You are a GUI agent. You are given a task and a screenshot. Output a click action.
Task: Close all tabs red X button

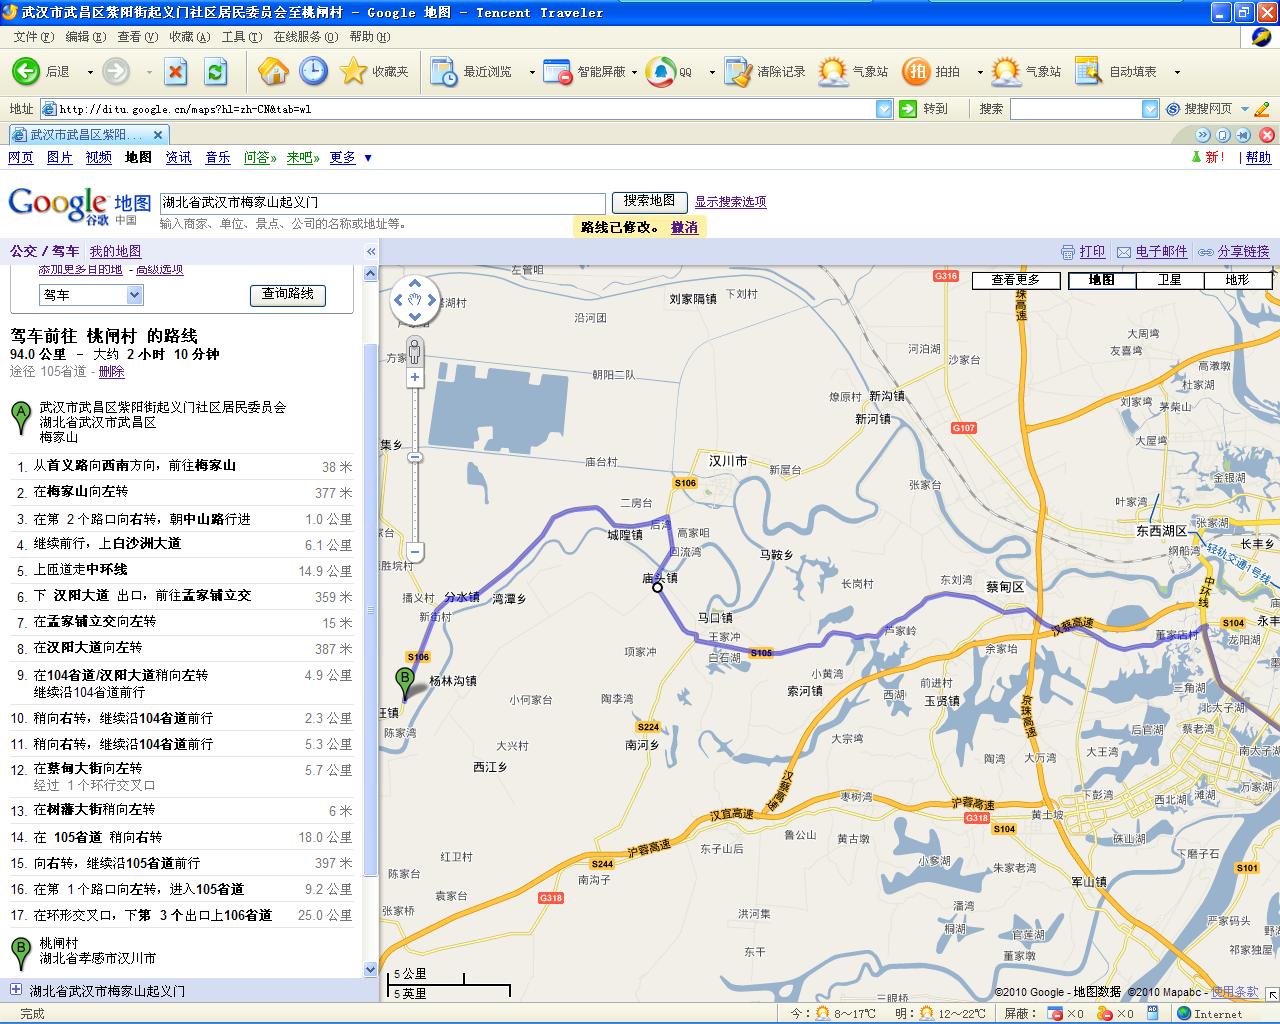(1267, 134)
